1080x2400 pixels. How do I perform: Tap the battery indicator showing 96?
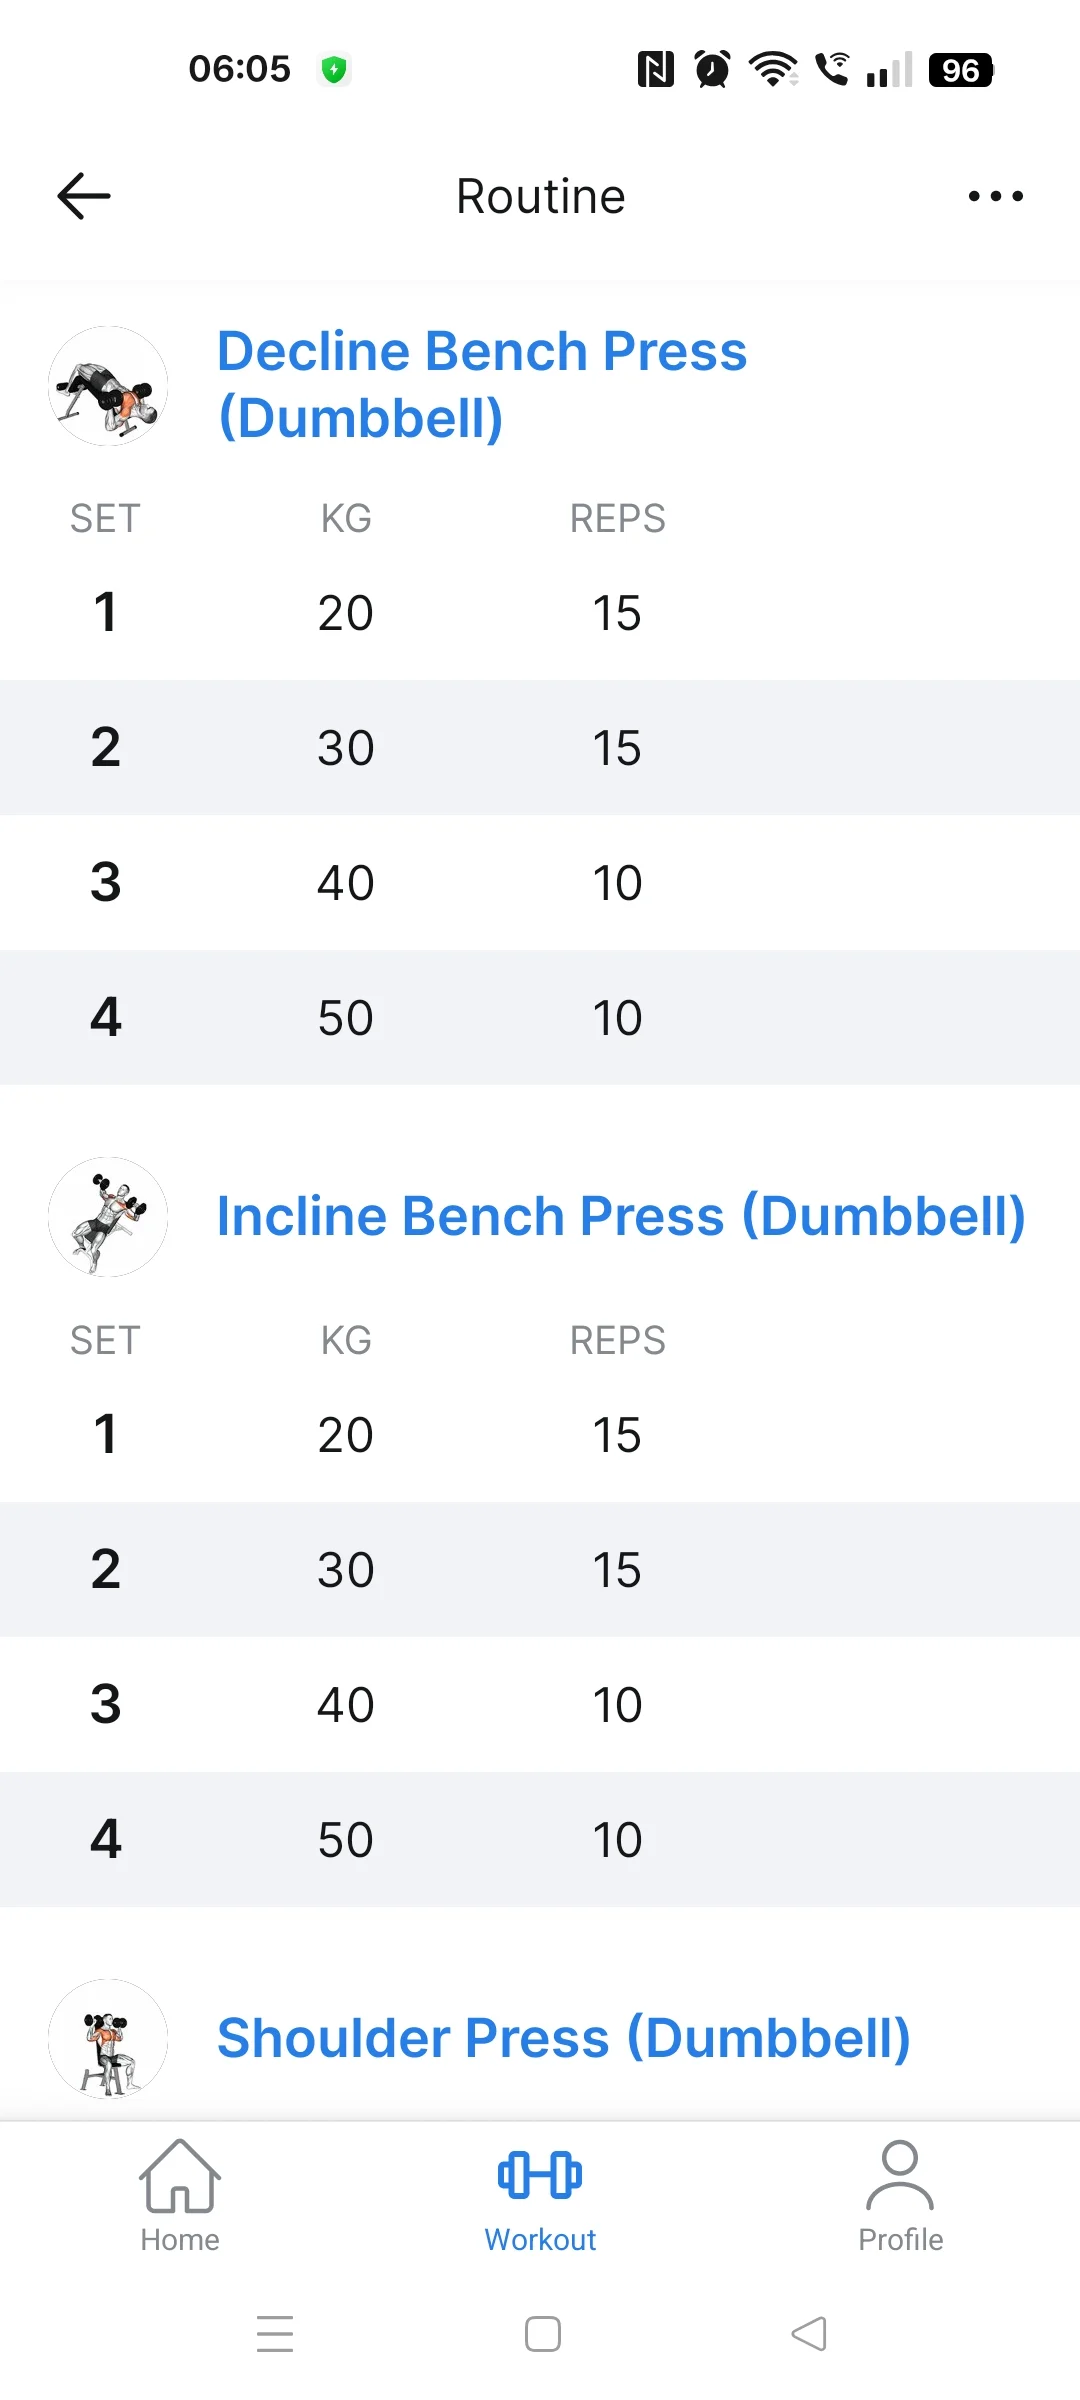click(x=961, y=70)
